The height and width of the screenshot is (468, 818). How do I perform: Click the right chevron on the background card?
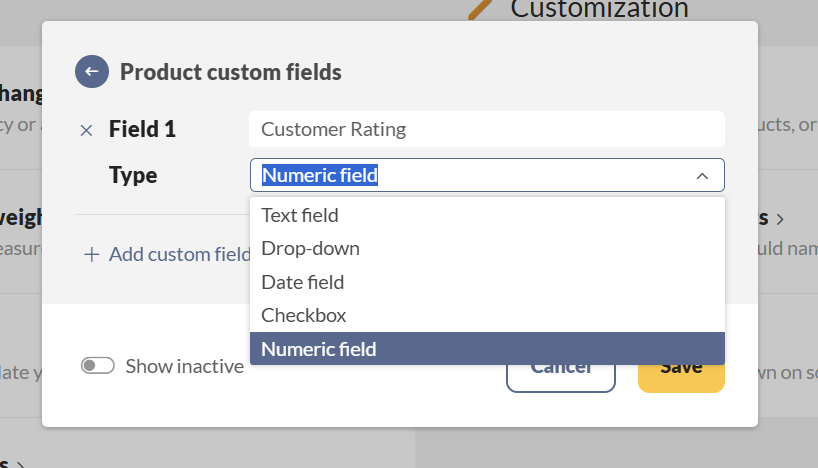point(779,218)
